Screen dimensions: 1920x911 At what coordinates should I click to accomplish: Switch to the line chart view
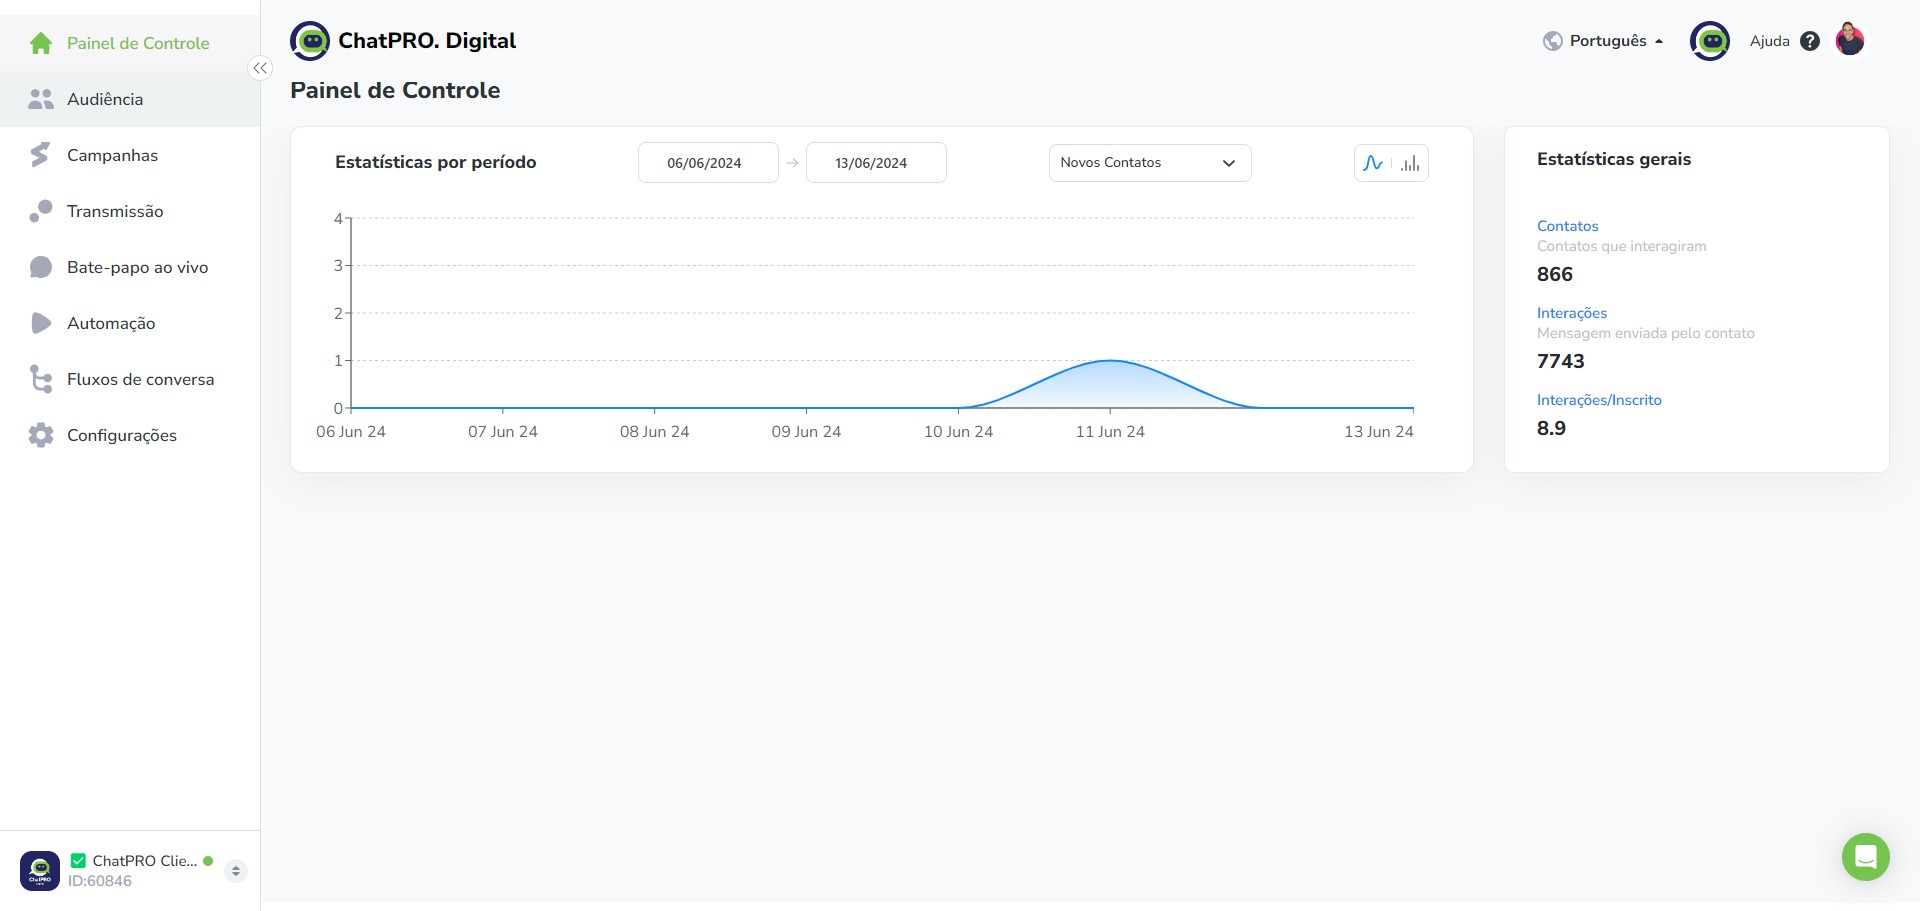click(x=1373, y=163)
